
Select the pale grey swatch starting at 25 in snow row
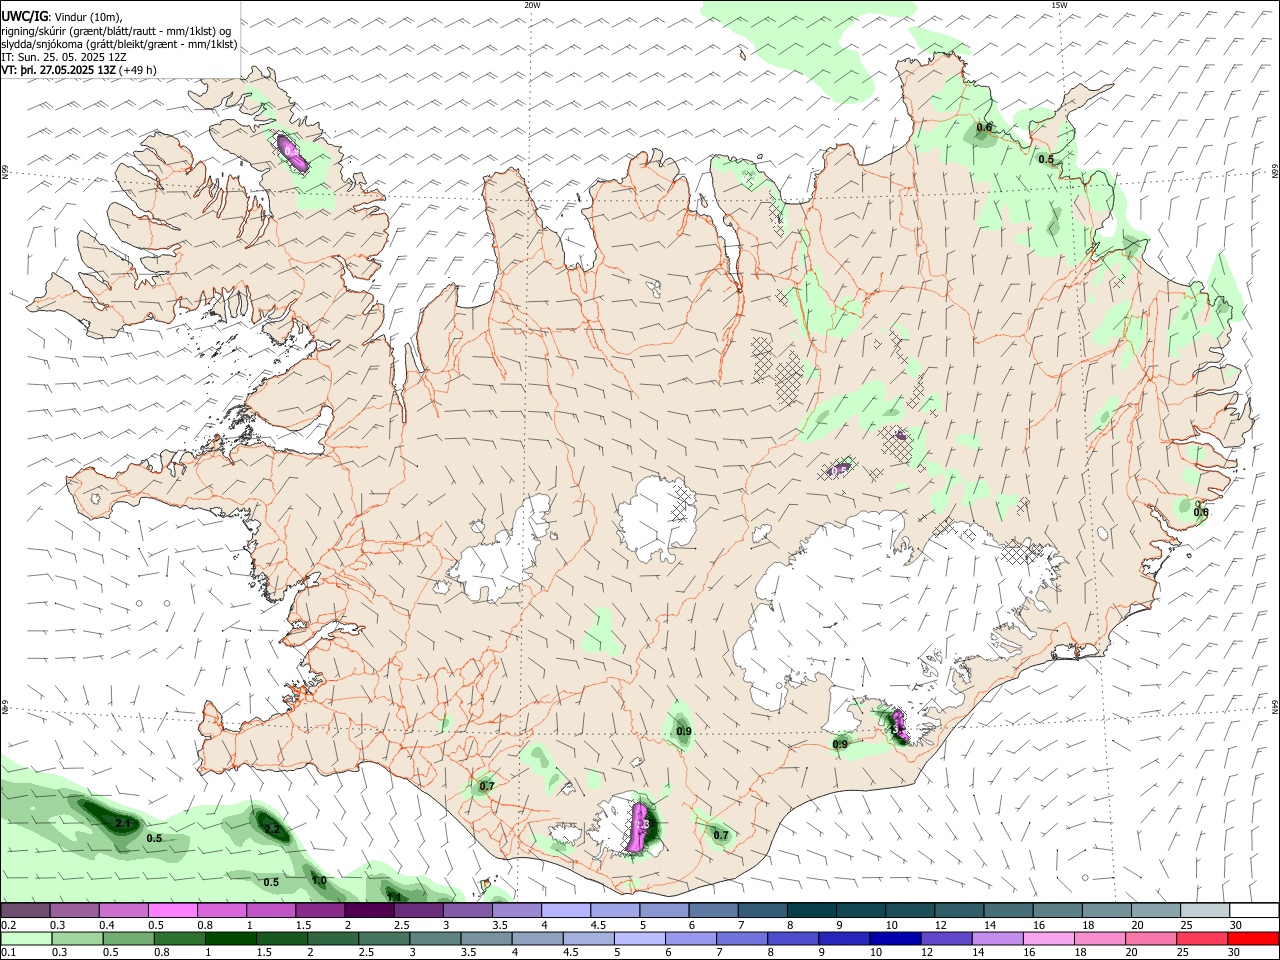pos(1204,911)
